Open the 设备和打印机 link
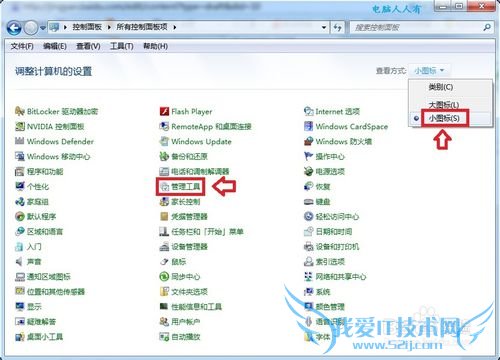This screenshot has height=360, width=500. (337, 246)
